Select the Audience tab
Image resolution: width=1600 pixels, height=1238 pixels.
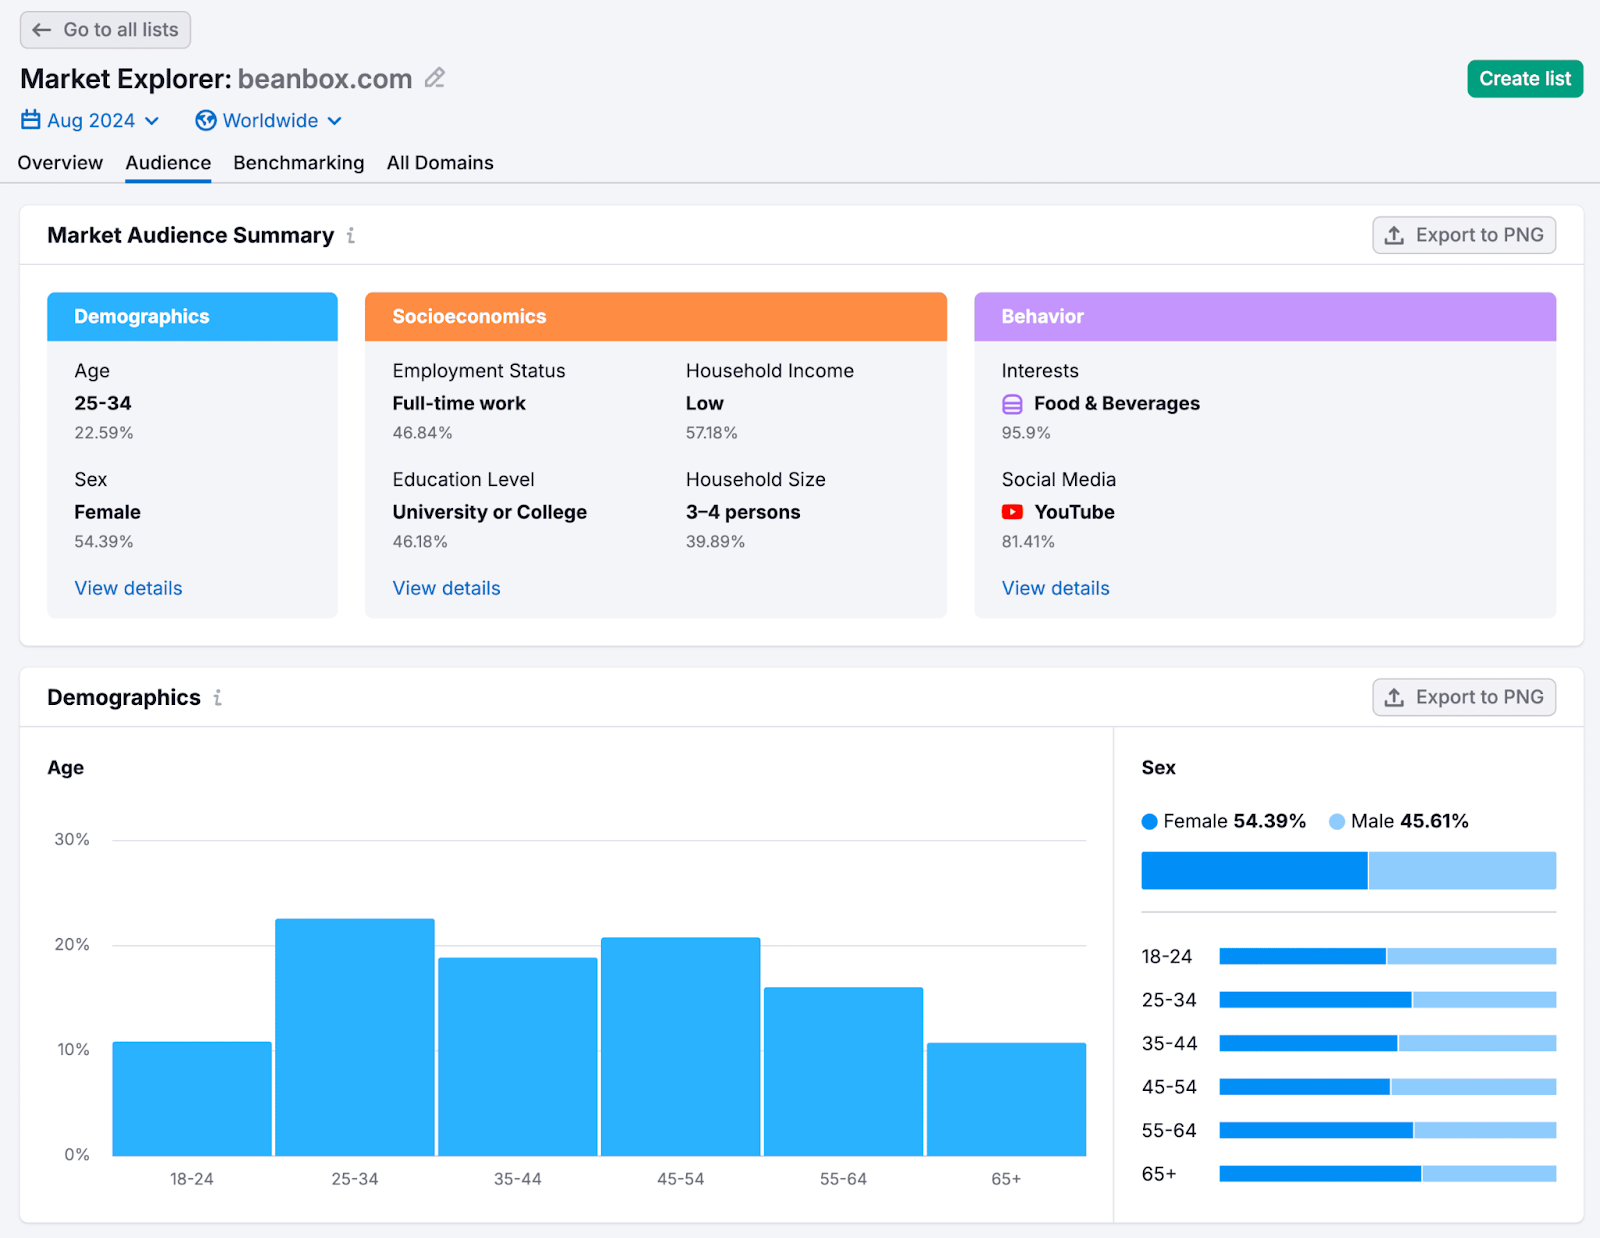point(168,163)
